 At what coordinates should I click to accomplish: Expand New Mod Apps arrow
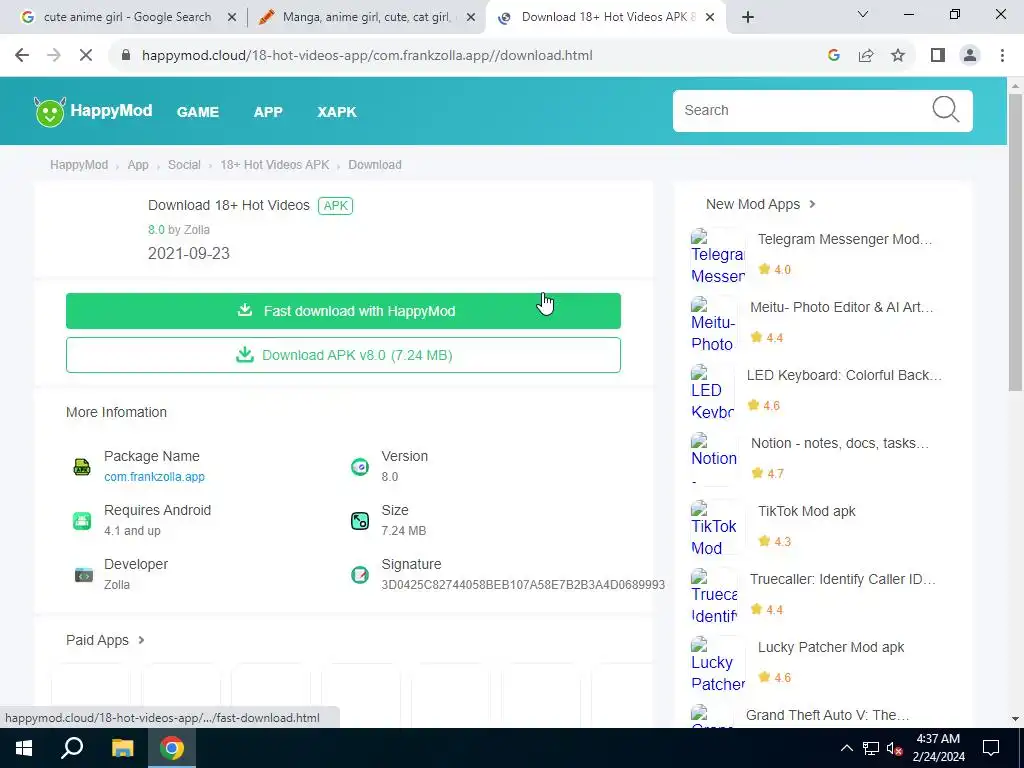812,204
